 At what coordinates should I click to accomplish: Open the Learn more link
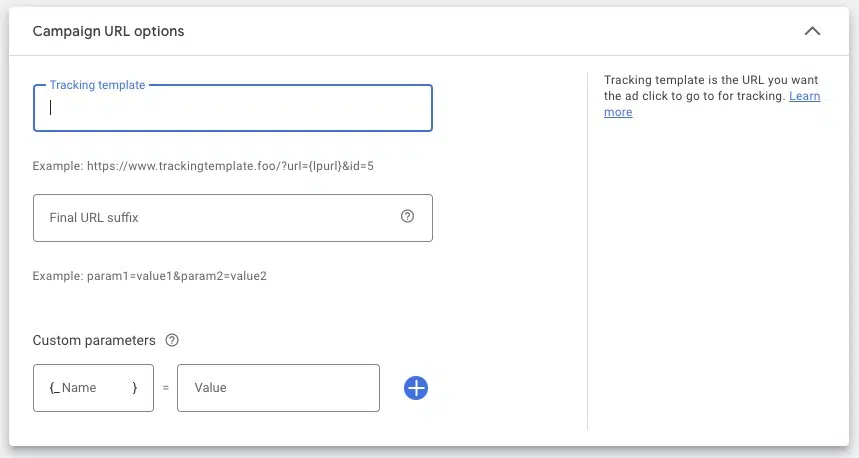point(805,96)
